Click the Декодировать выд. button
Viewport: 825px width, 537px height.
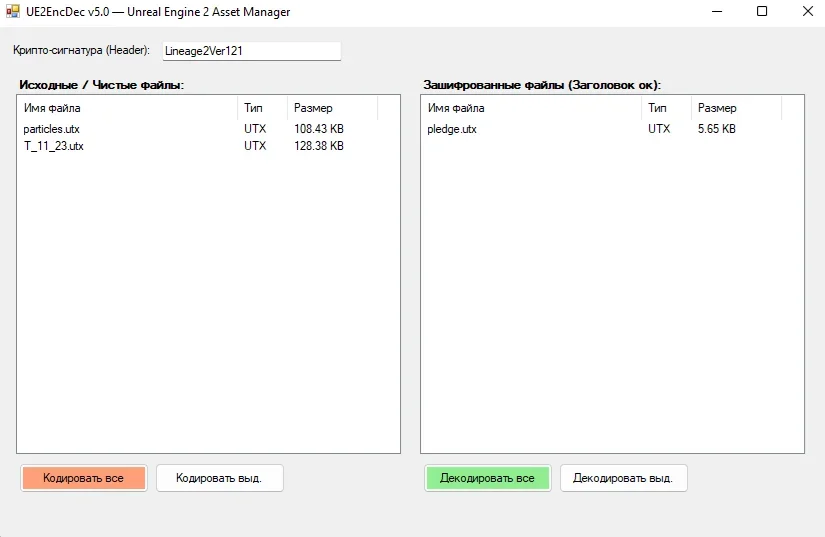[623, 478]
